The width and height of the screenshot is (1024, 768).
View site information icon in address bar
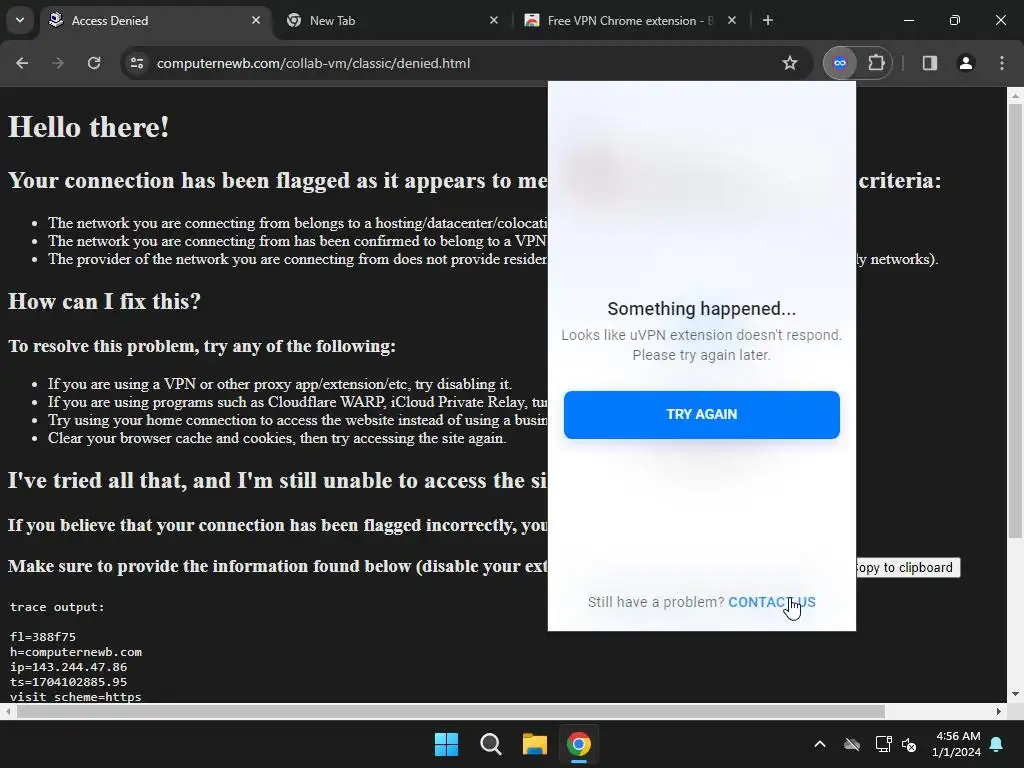(x=137, y=63)
